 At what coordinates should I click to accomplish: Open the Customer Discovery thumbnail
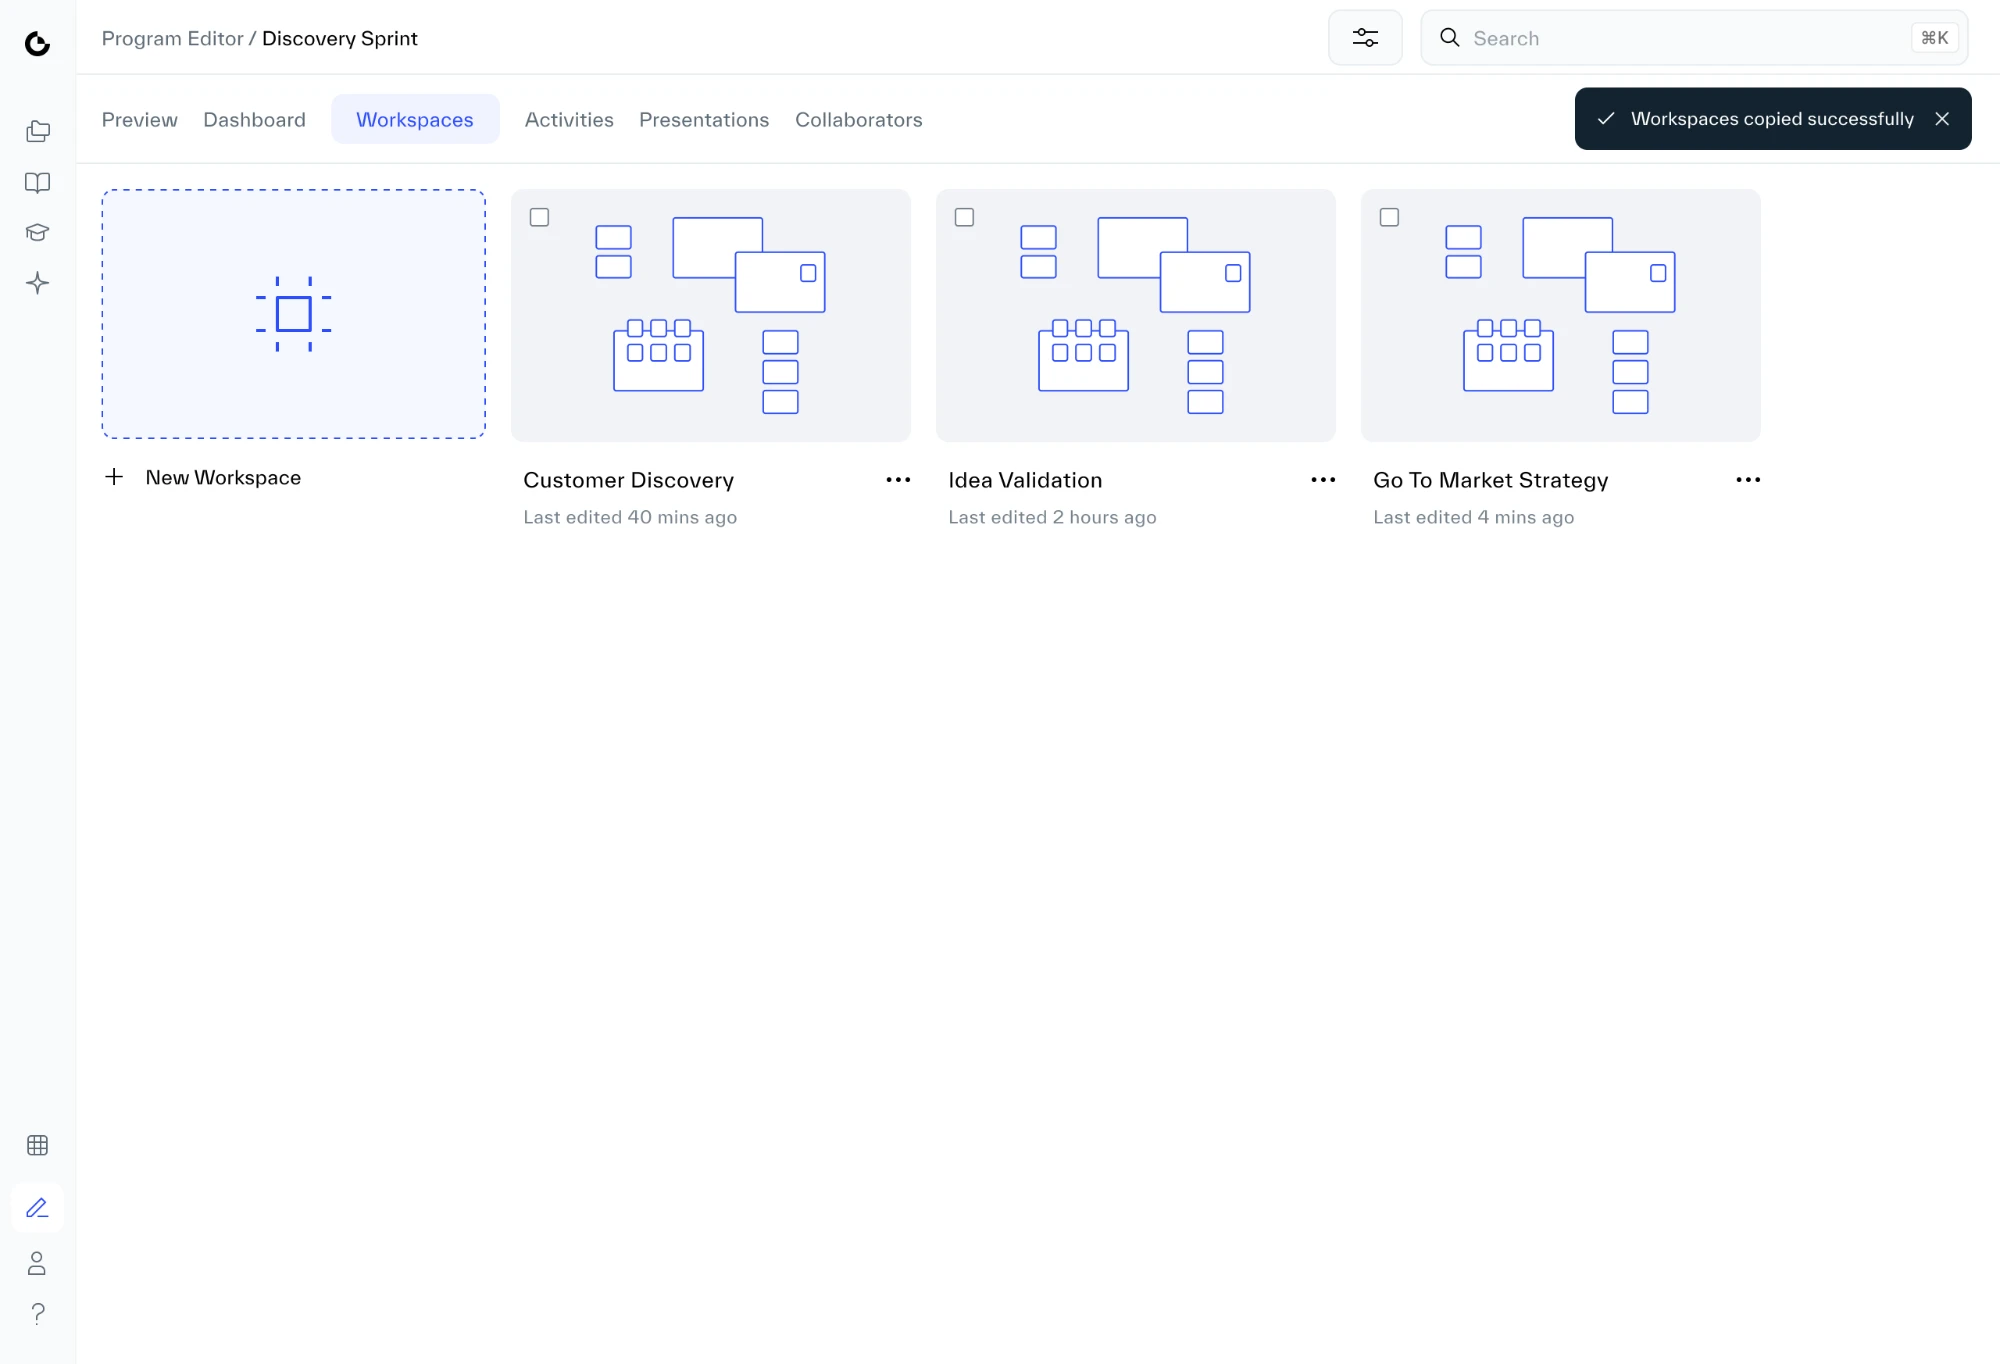[711, 315]
